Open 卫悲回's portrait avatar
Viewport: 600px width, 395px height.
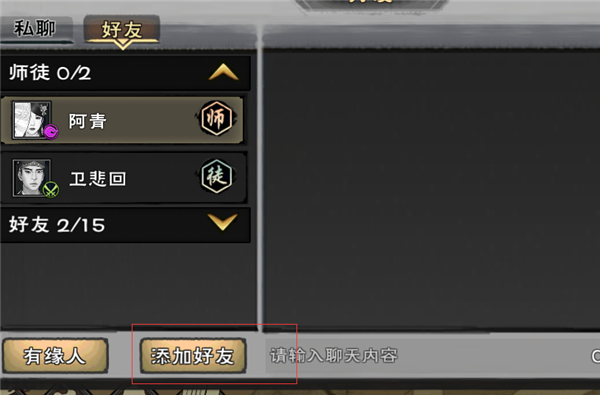pyautogui.click(x=32, y=178)
